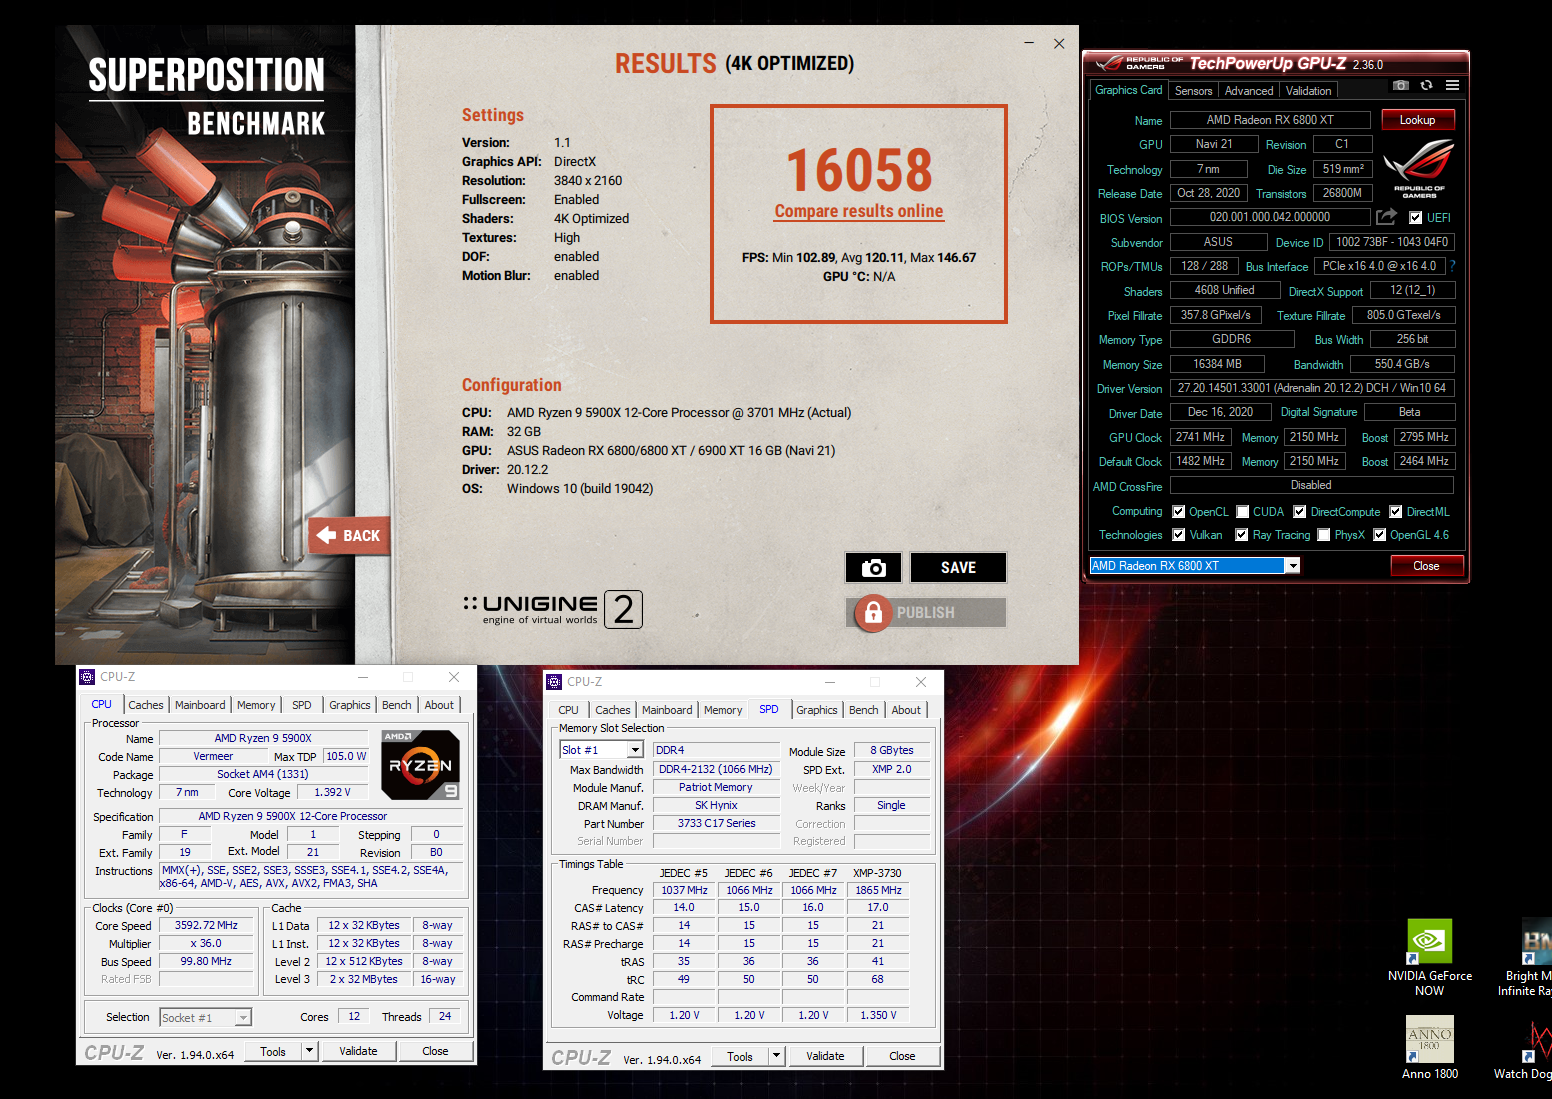Screen dimensions: 1552x1099
Task: Open Graphics tab in SPD CPU-Z window
Action: pos(816,710)
